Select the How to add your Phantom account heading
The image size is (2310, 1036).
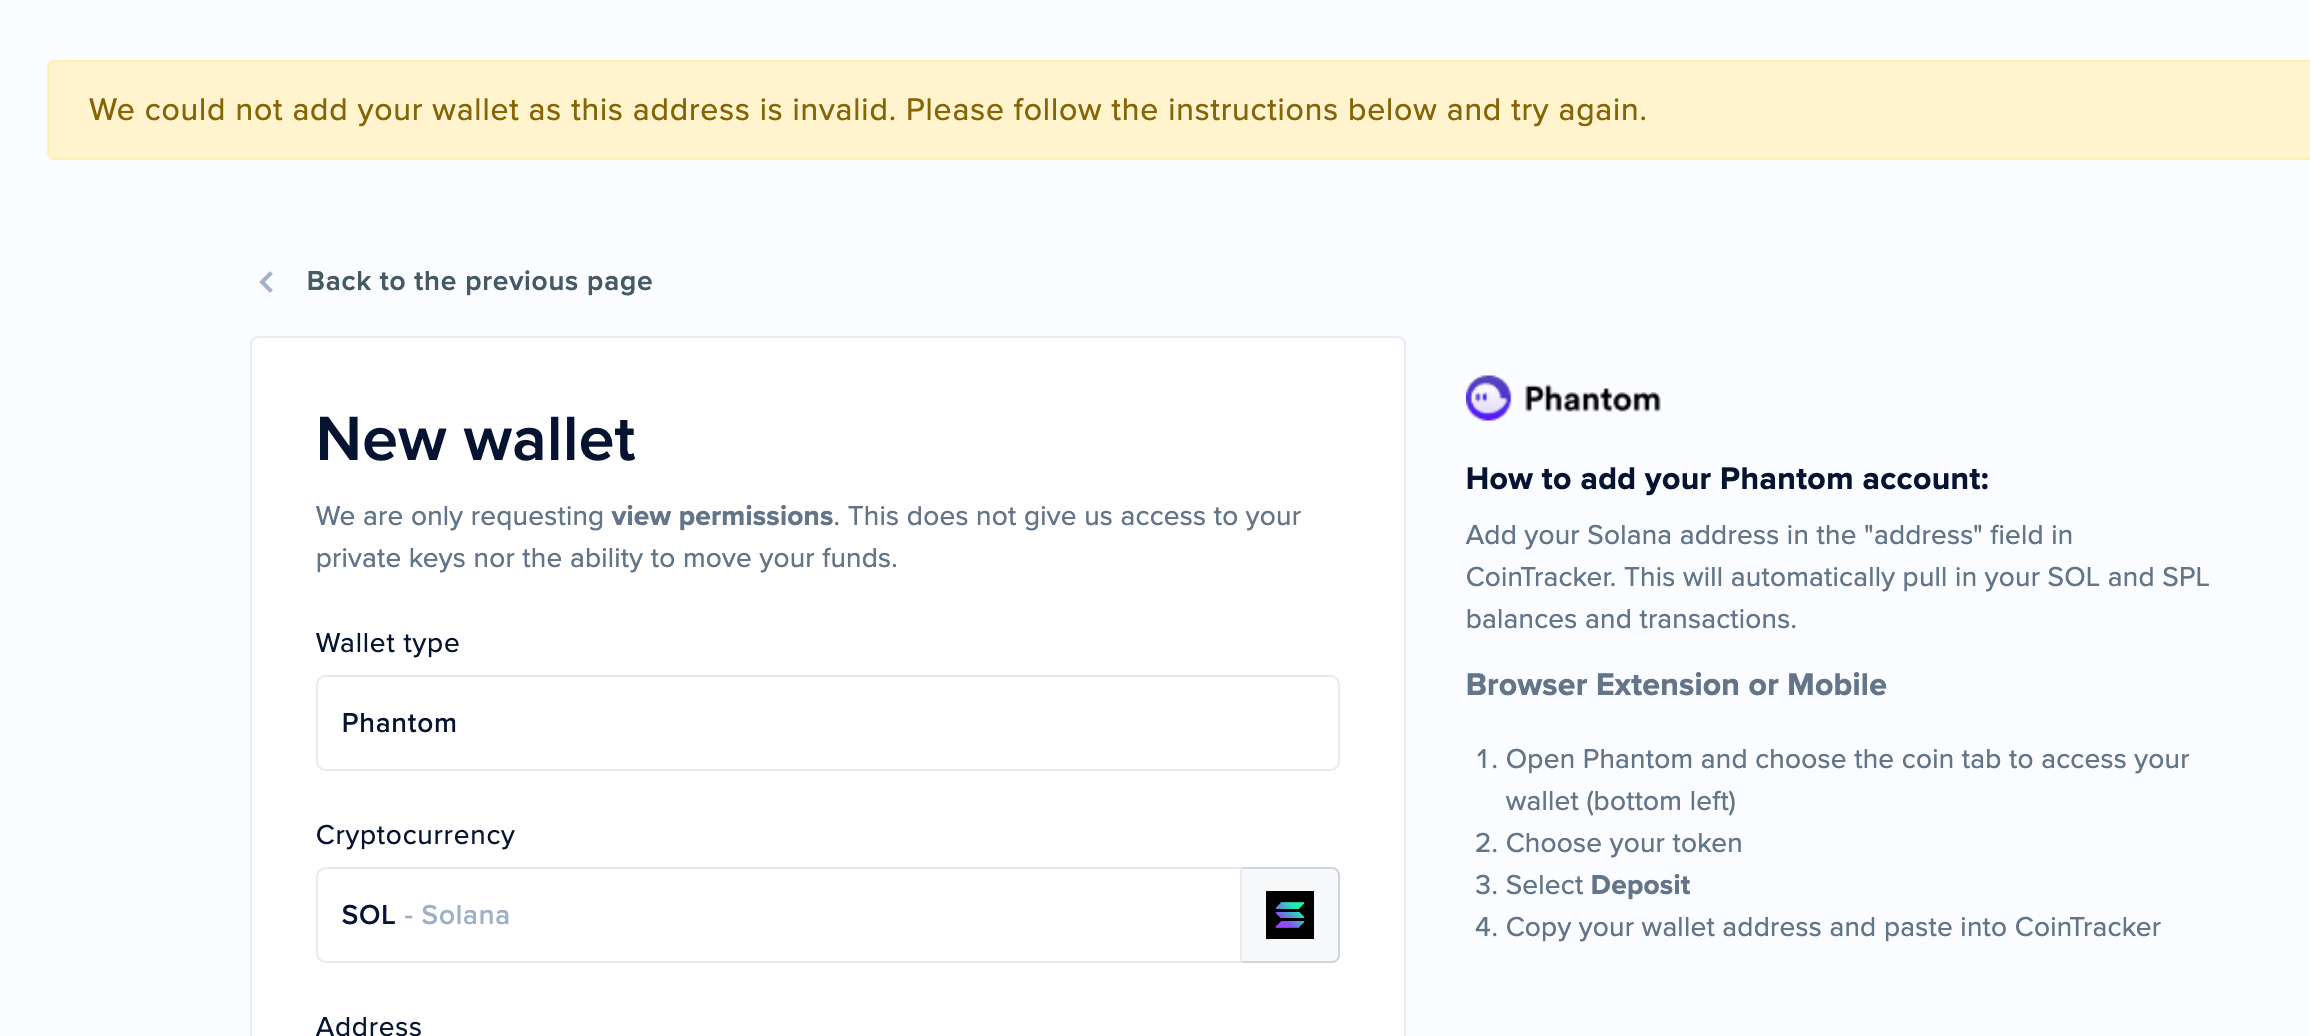click(x=1727, y=479)
